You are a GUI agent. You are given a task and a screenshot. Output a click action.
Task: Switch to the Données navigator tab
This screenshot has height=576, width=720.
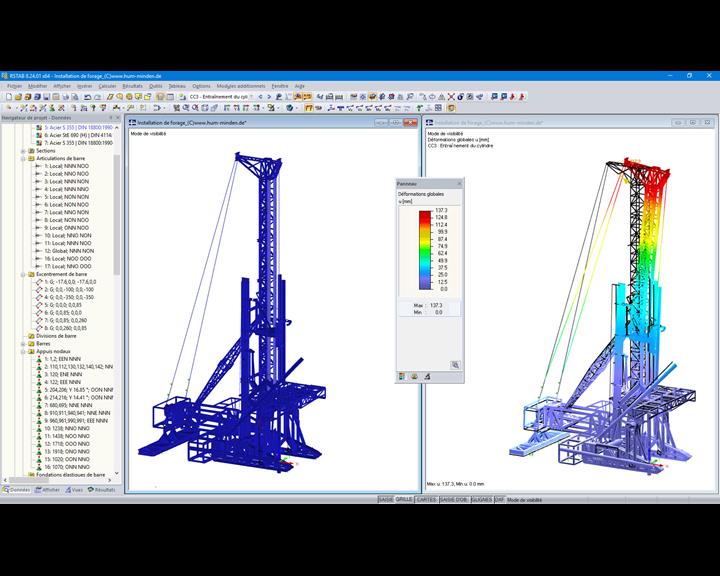click(x=17, y=490)
